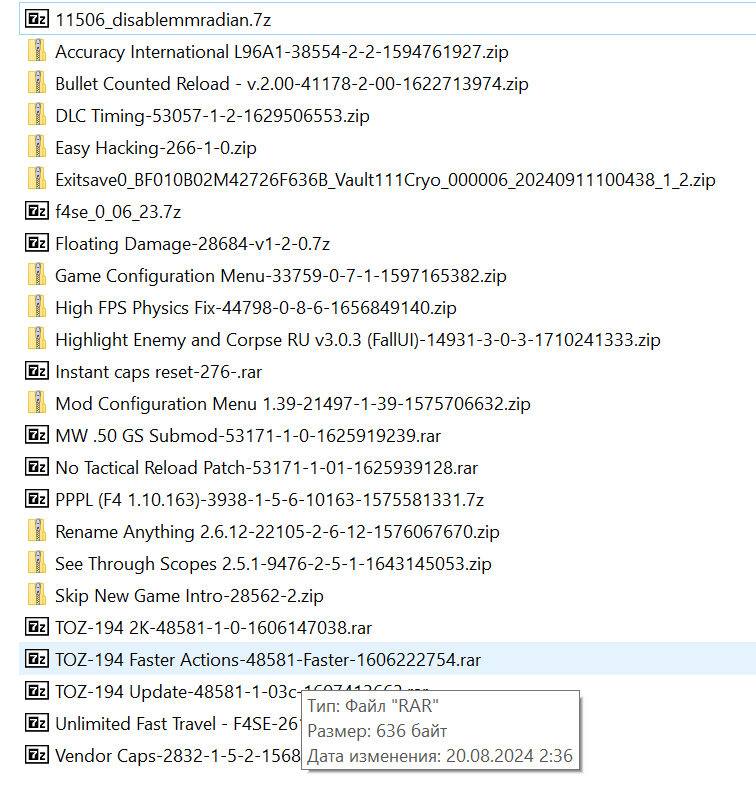This screenshot has height=799, width=756.
Task: Select TOZ-194 2K-48581-1-0-1606147038.rar name
Action: coord(213,628)
